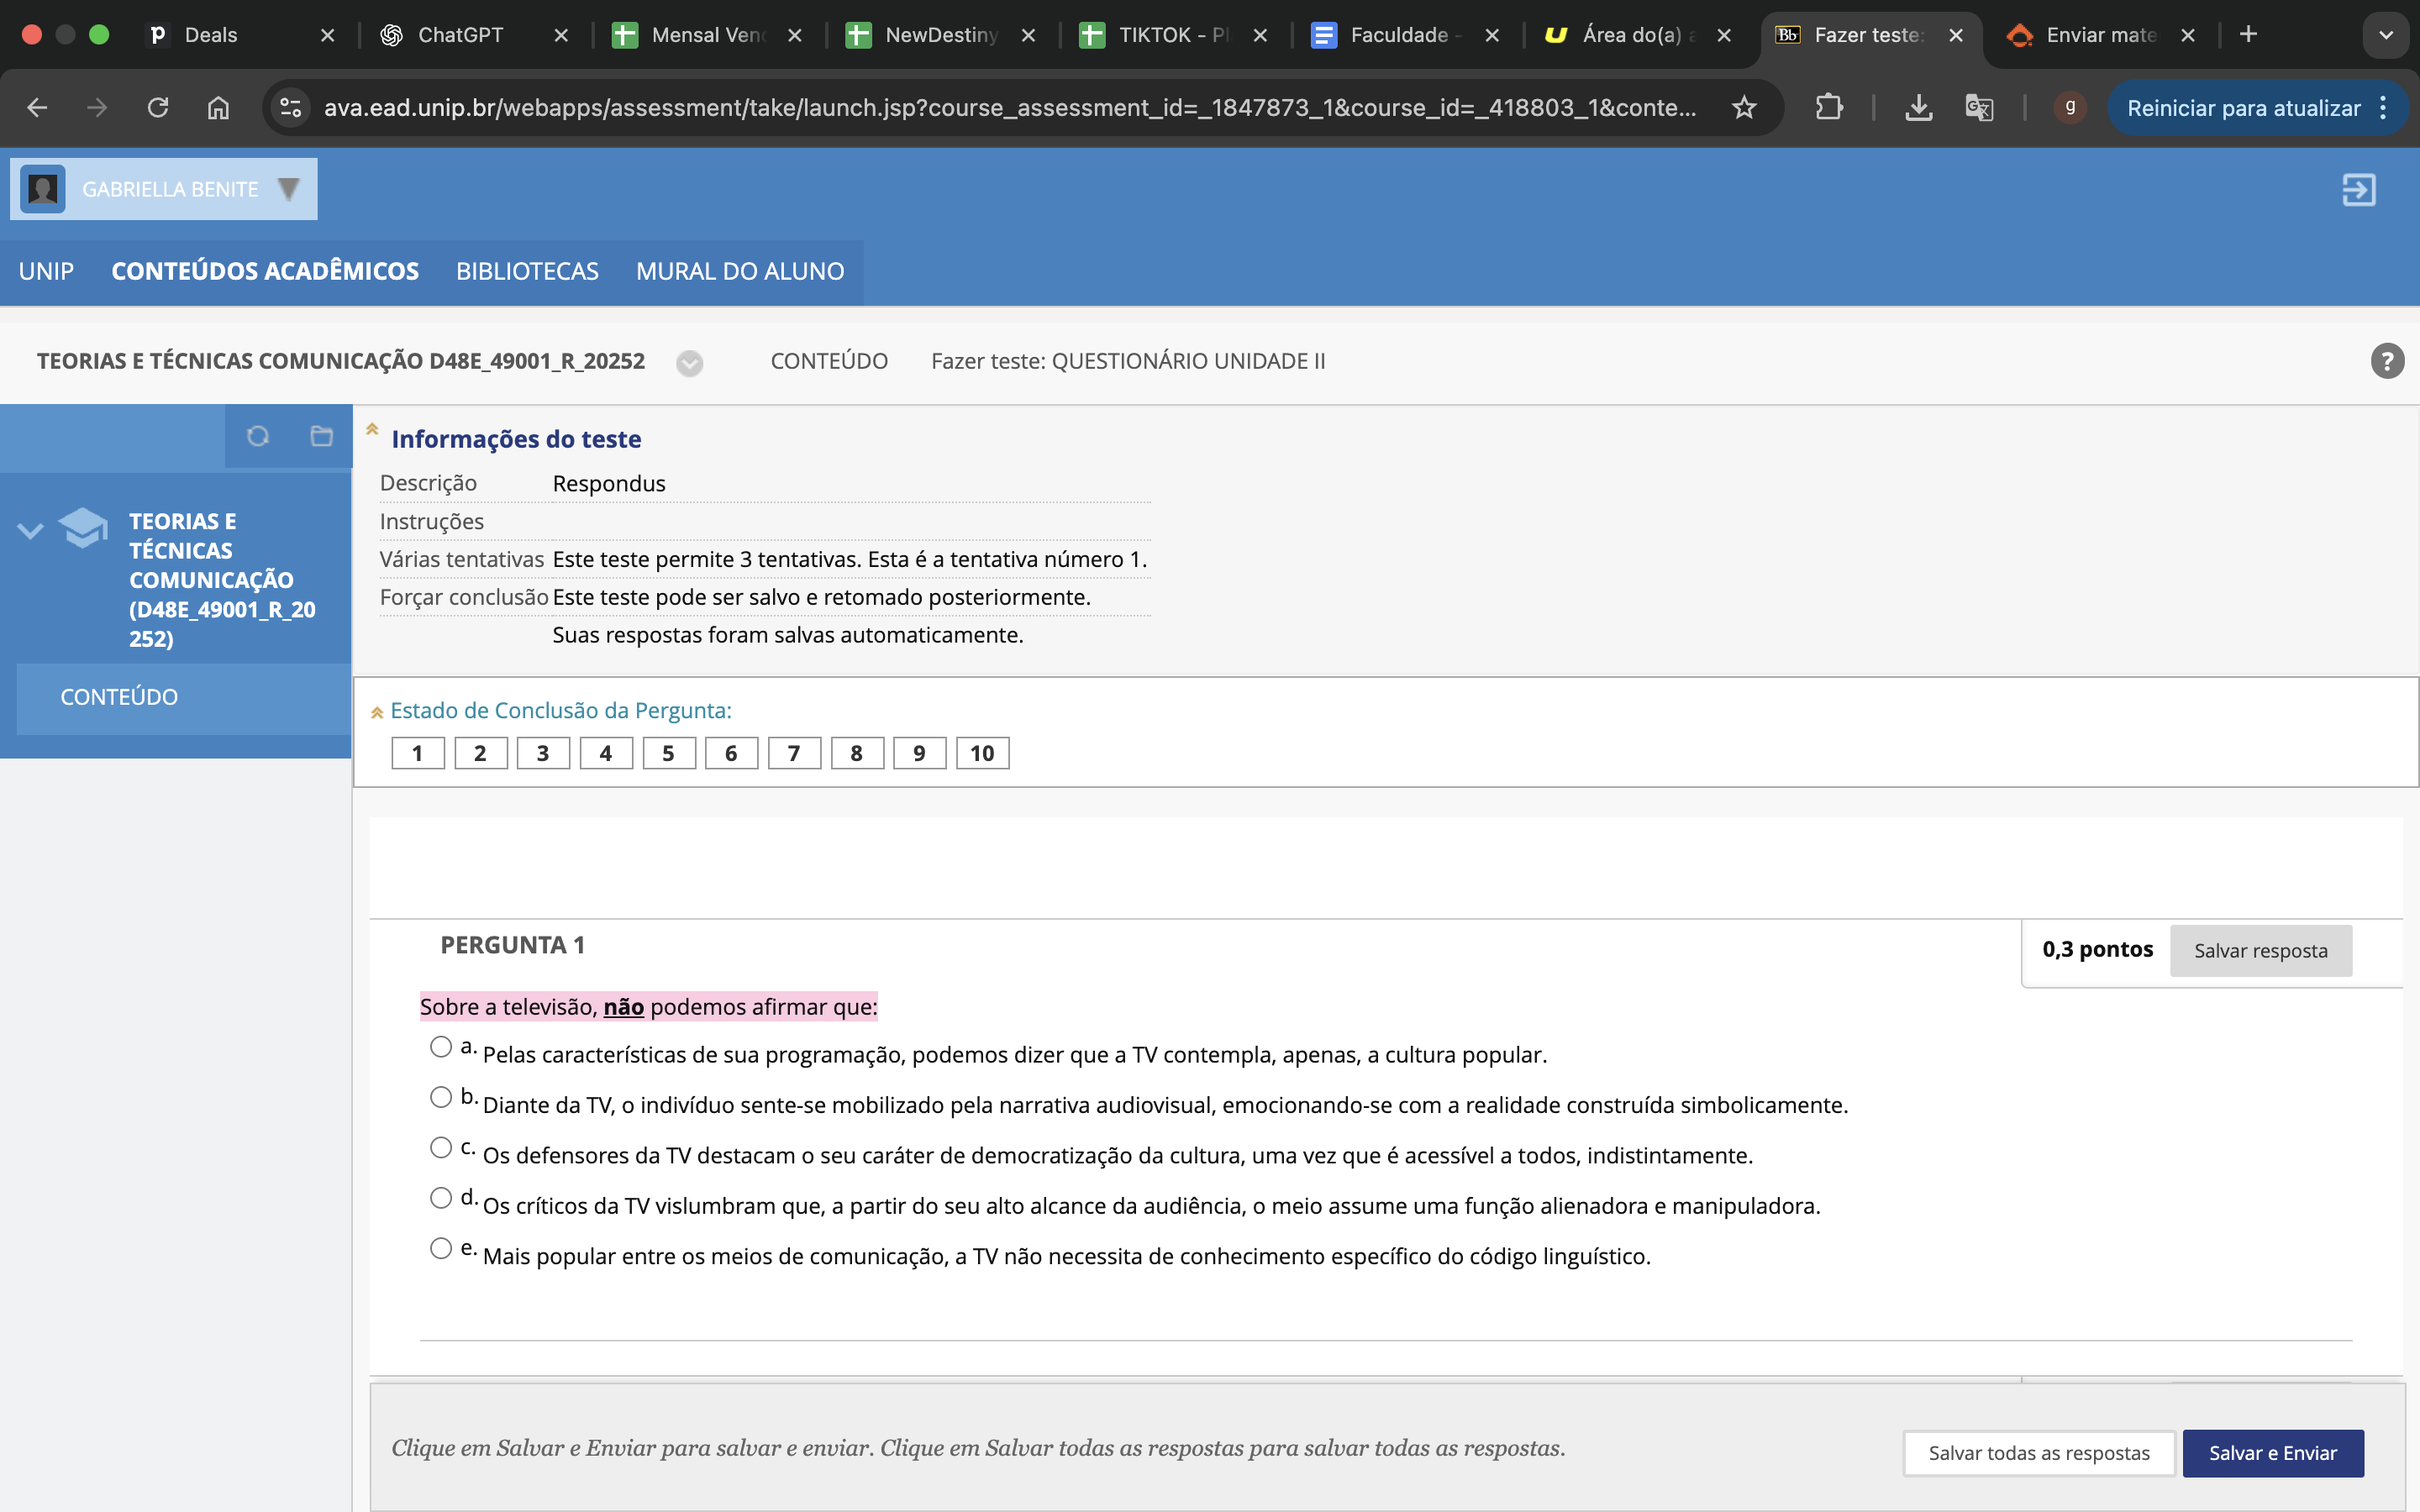
Task: Bookmark page with the star icon
Action: click(x=1743, y=108)
